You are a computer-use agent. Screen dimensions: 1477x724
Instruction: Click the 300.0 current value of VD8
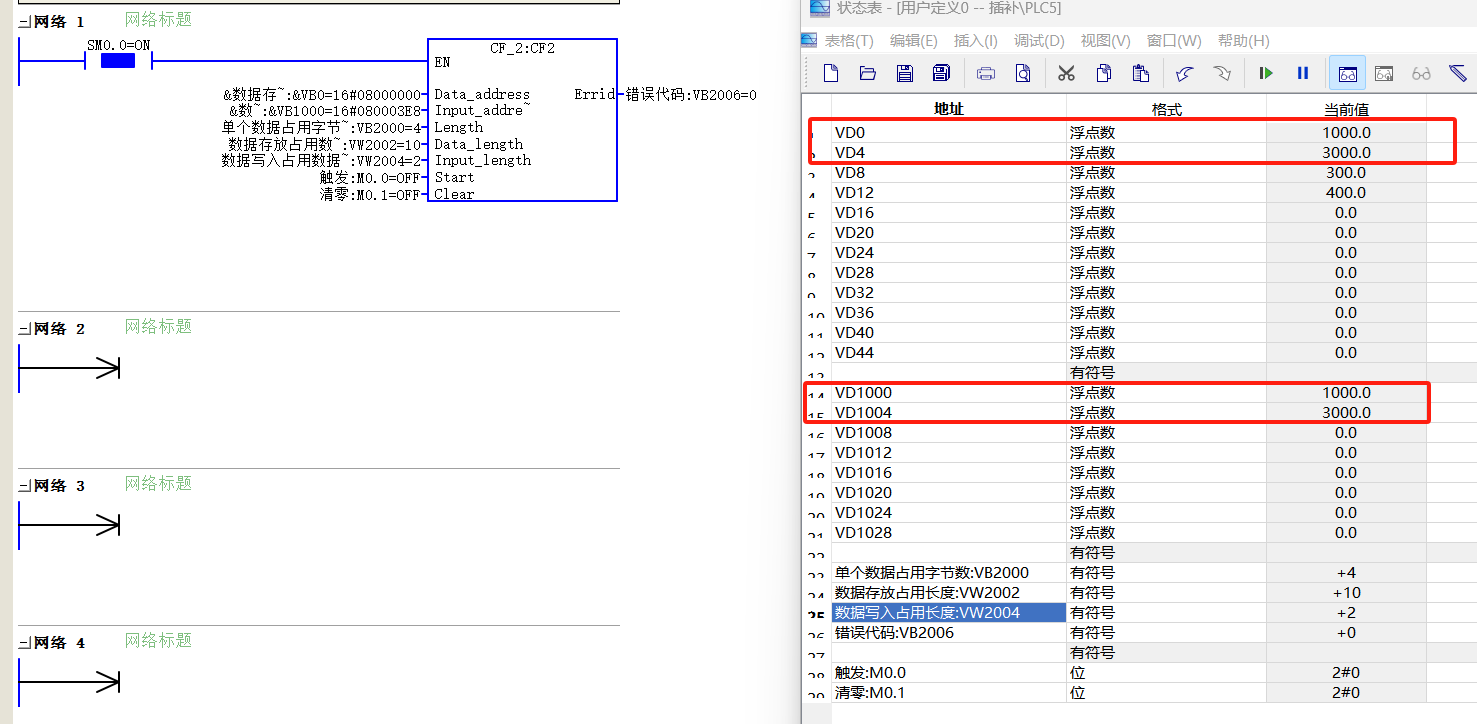click(x=1346, y=172)
